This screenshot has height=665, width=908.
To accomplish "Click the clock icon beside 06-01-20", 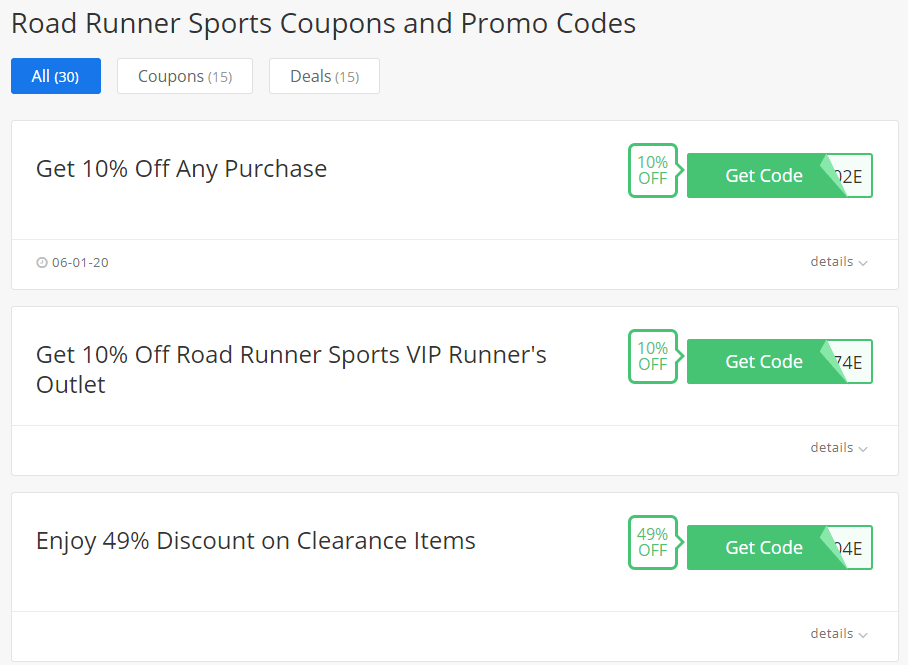I will 42,262.
